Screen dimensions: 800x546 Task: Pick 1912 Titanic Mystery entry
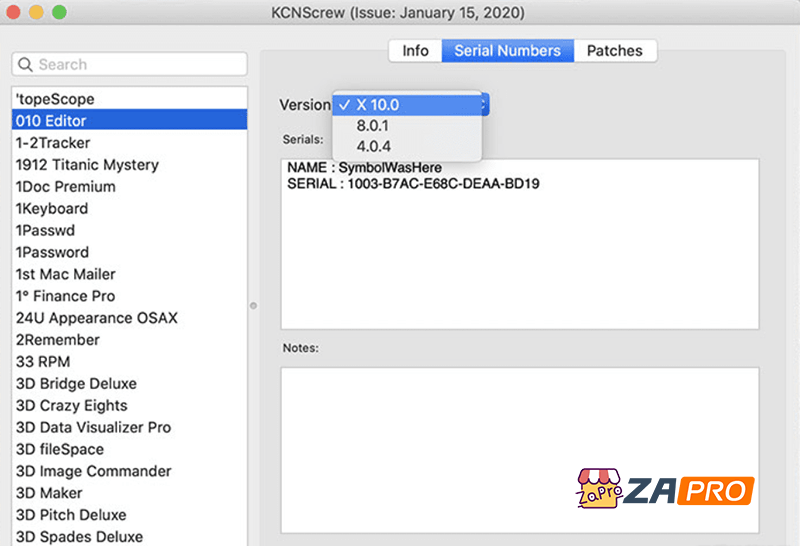pyautogui.click(x=87, y=165)
